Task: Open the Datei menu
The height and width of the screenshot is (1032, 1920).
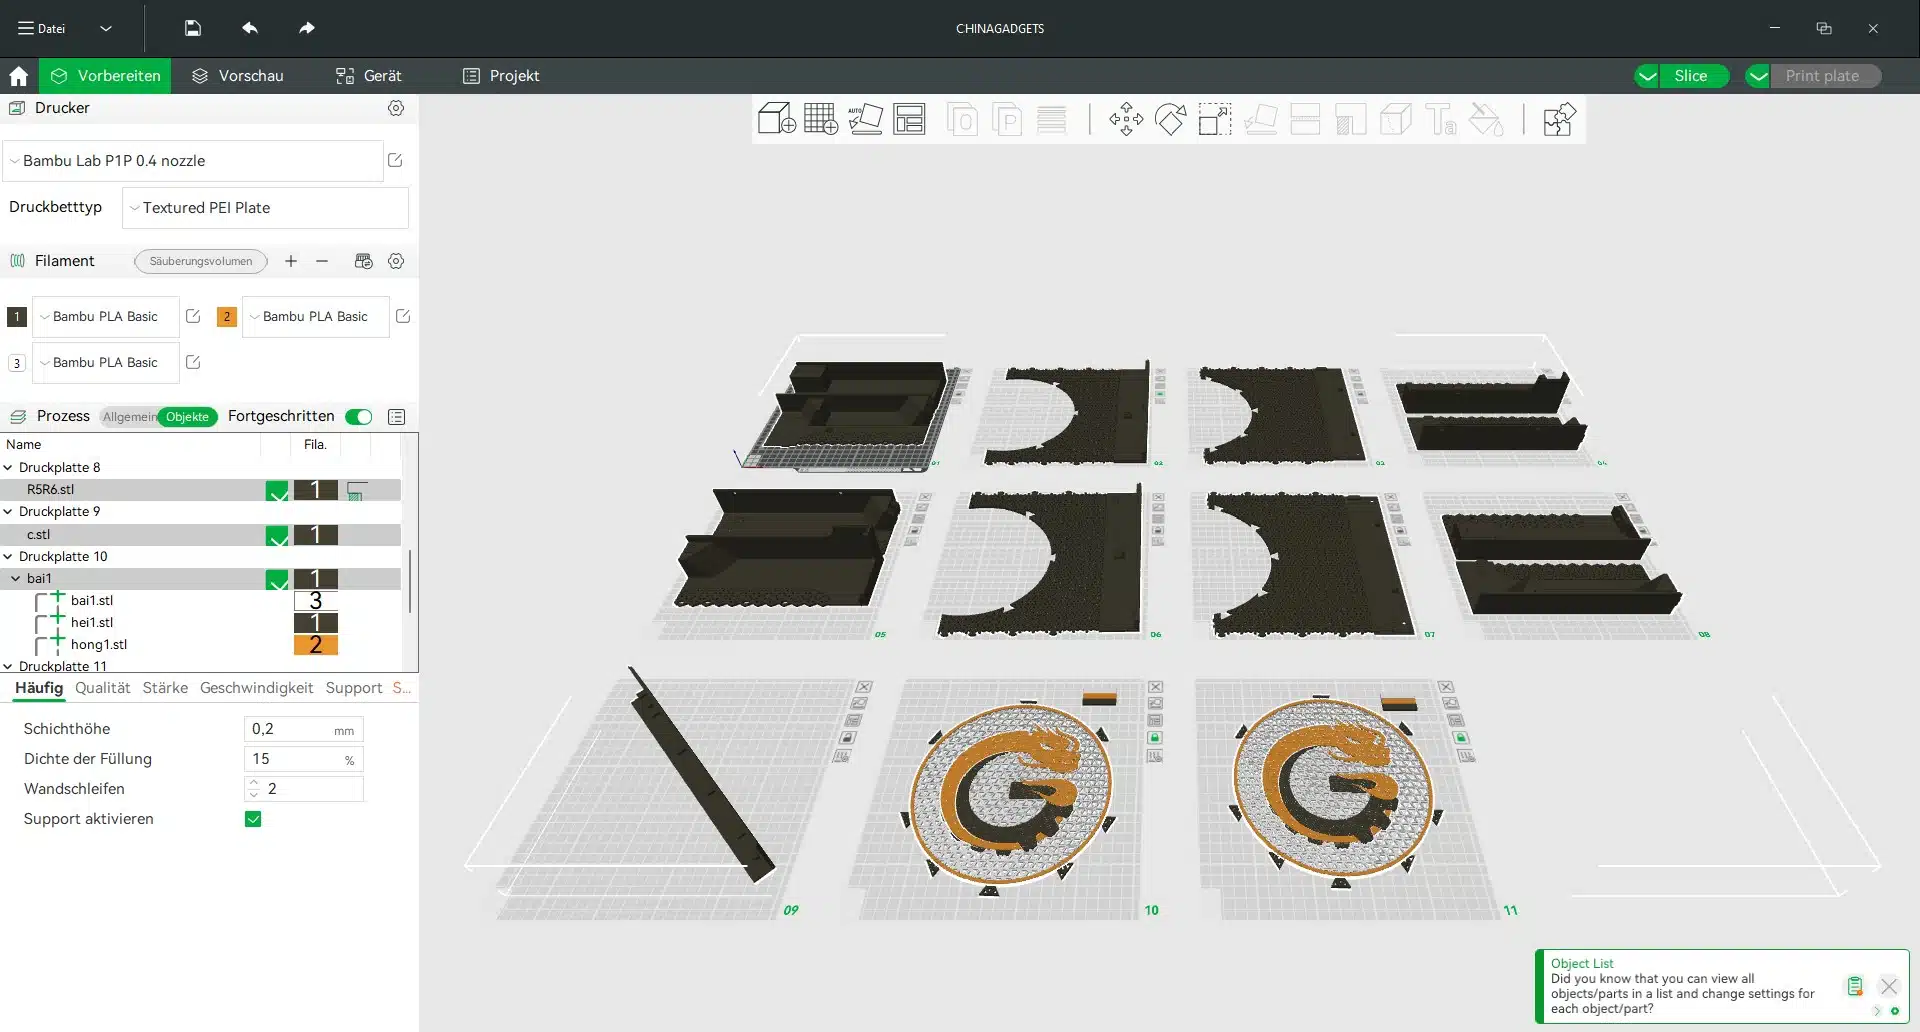Action: (x=42, y=28)
